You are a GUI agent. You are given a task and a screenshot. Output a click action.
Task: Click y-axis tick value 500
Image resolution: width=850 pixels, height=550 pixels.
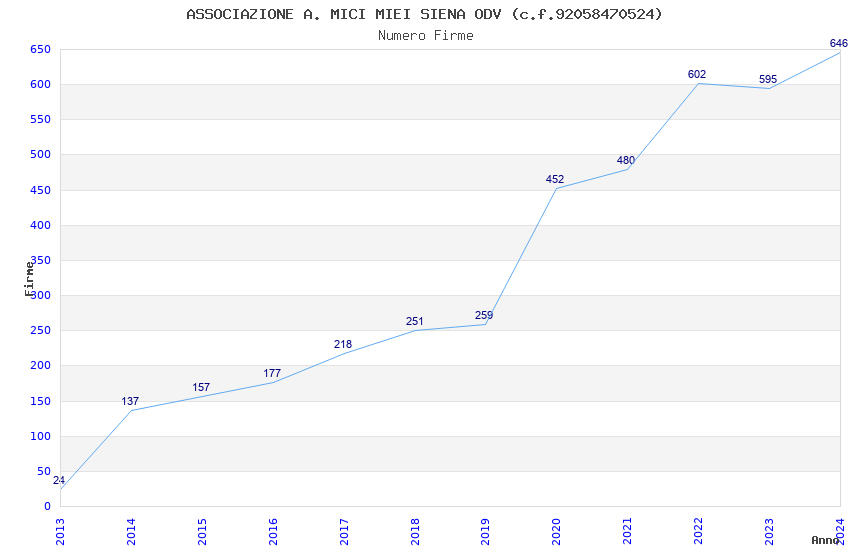click(41, 154)
